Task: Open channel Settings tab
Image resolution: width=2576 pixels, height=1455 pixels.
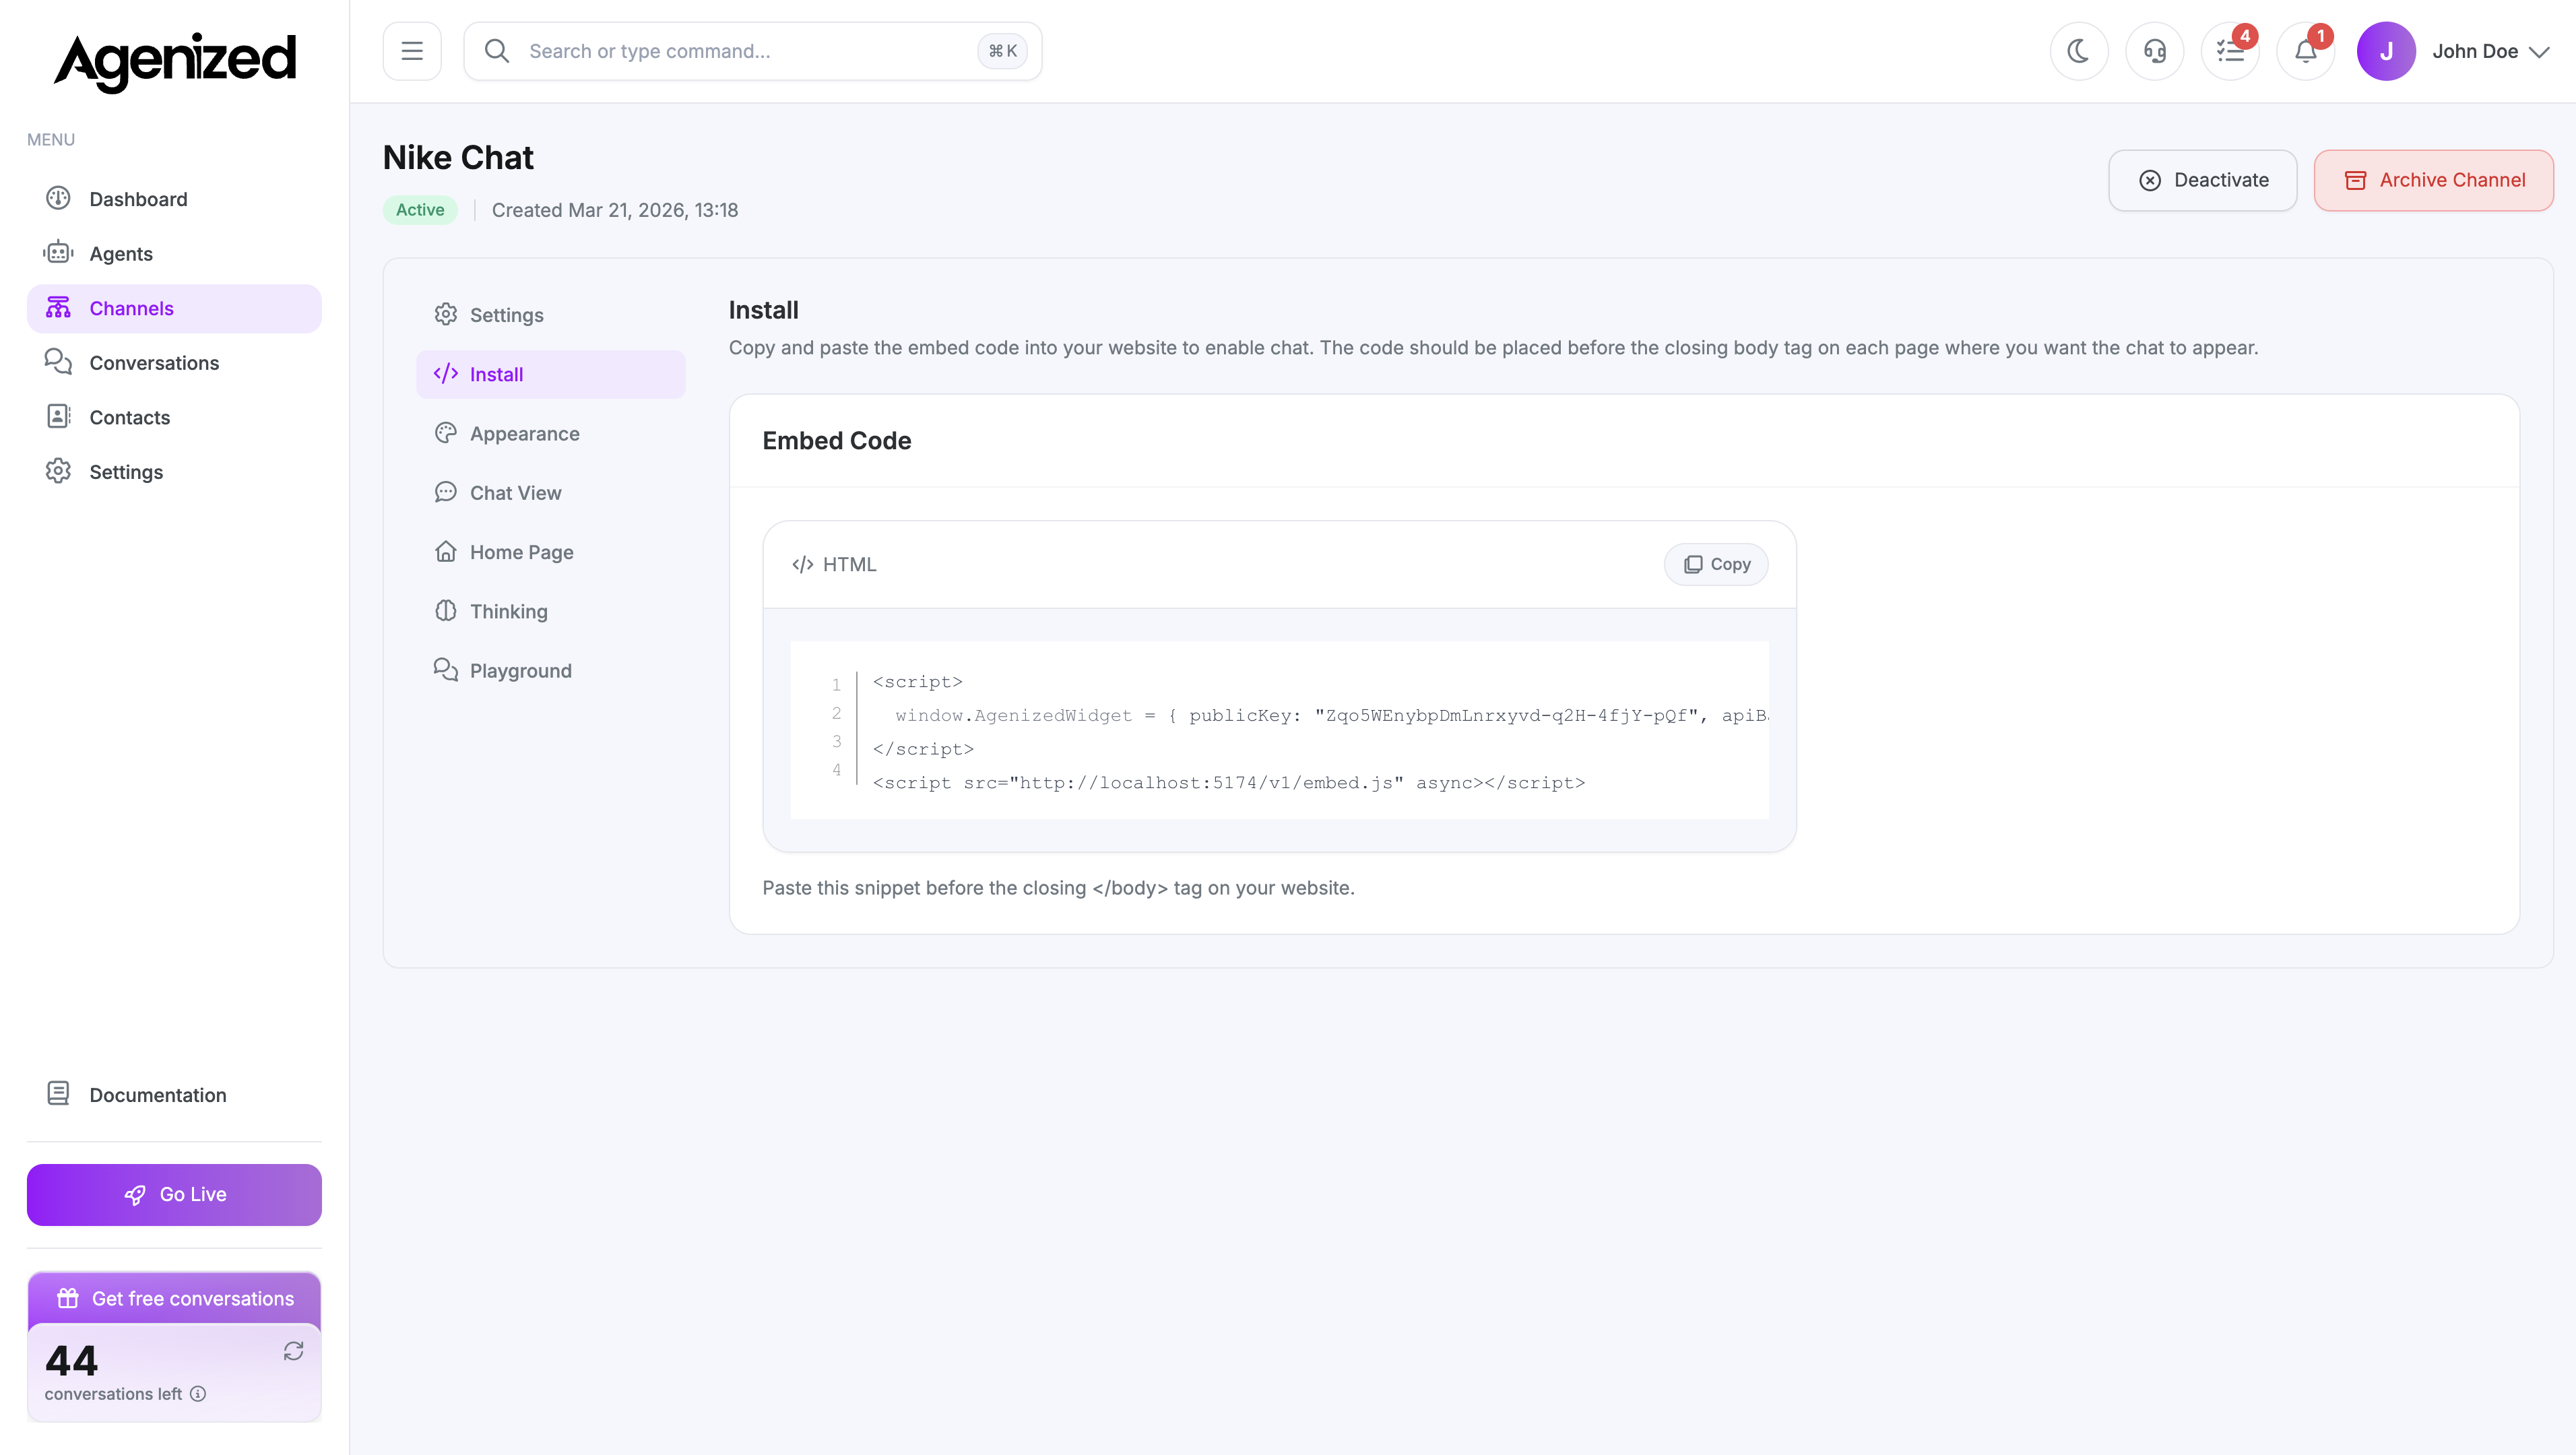Action: pyautogui.click(x=551, y=315)
